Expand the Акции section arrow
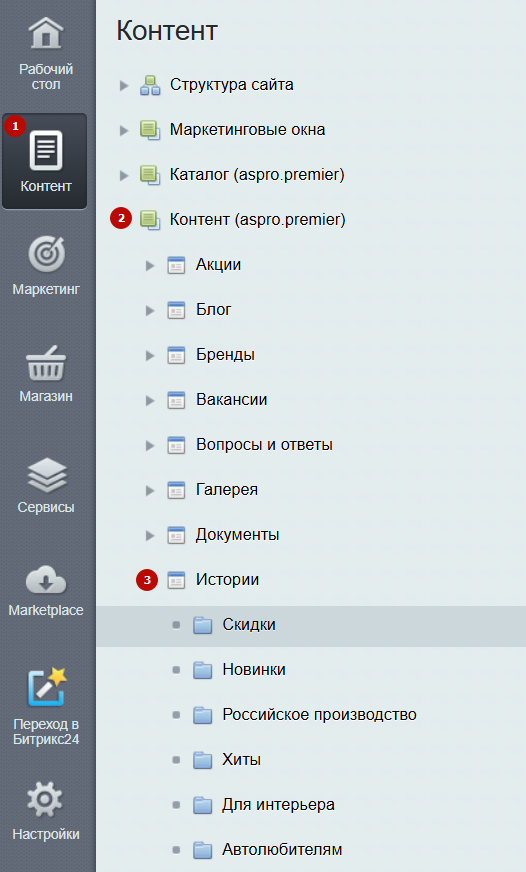This screenshot has height=872, width=526. click(150, 266)
